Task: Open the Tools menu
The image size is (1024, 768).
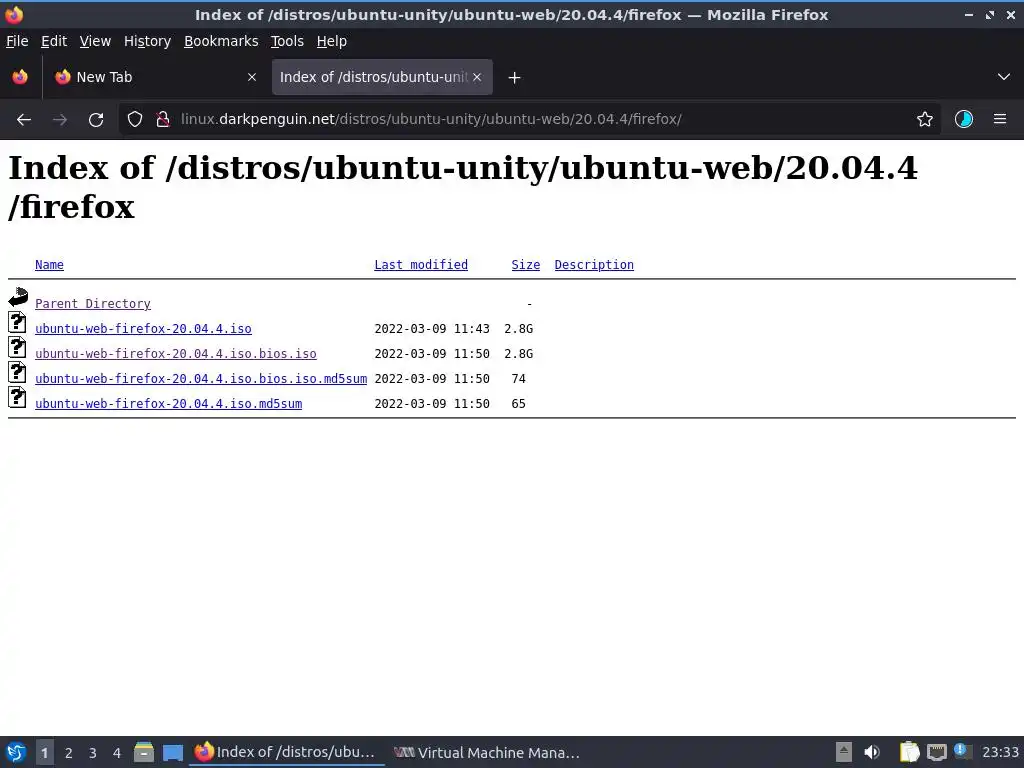Action: [x=287, y=41]
